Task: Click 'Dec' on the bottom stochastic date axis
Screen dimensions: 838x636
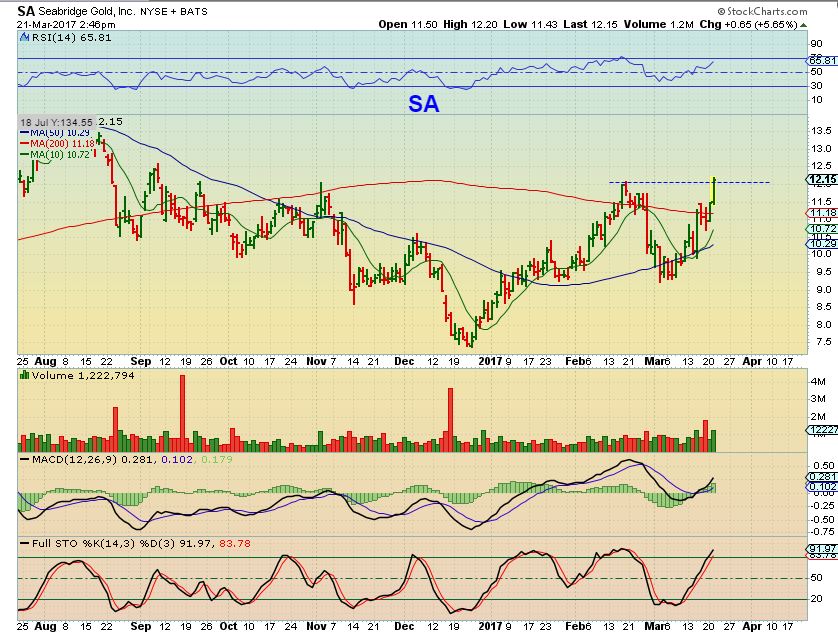Action: (x=405, y=626)
